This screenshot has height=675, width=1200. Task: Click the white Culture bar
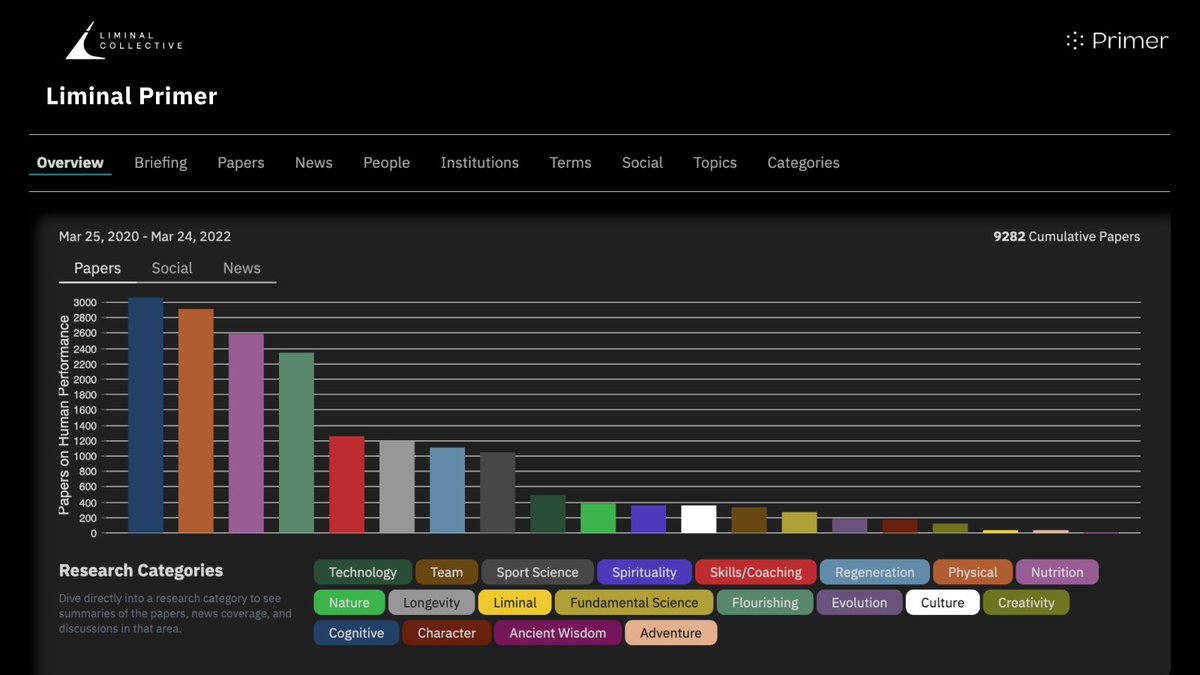coord(699,519)
